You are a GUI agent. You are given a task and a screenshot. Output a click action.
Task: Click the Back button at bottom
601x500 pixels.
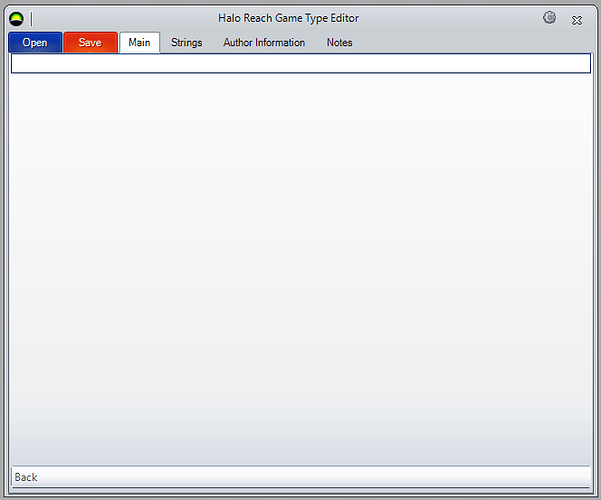(26, 477)
